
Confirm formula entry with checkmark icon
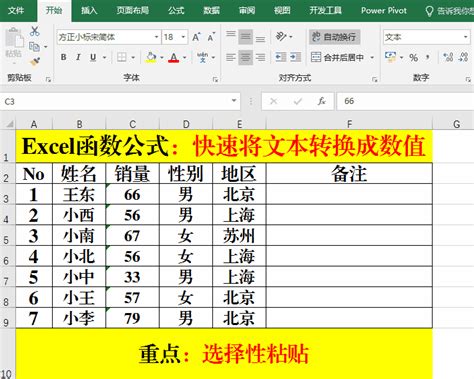297,101
